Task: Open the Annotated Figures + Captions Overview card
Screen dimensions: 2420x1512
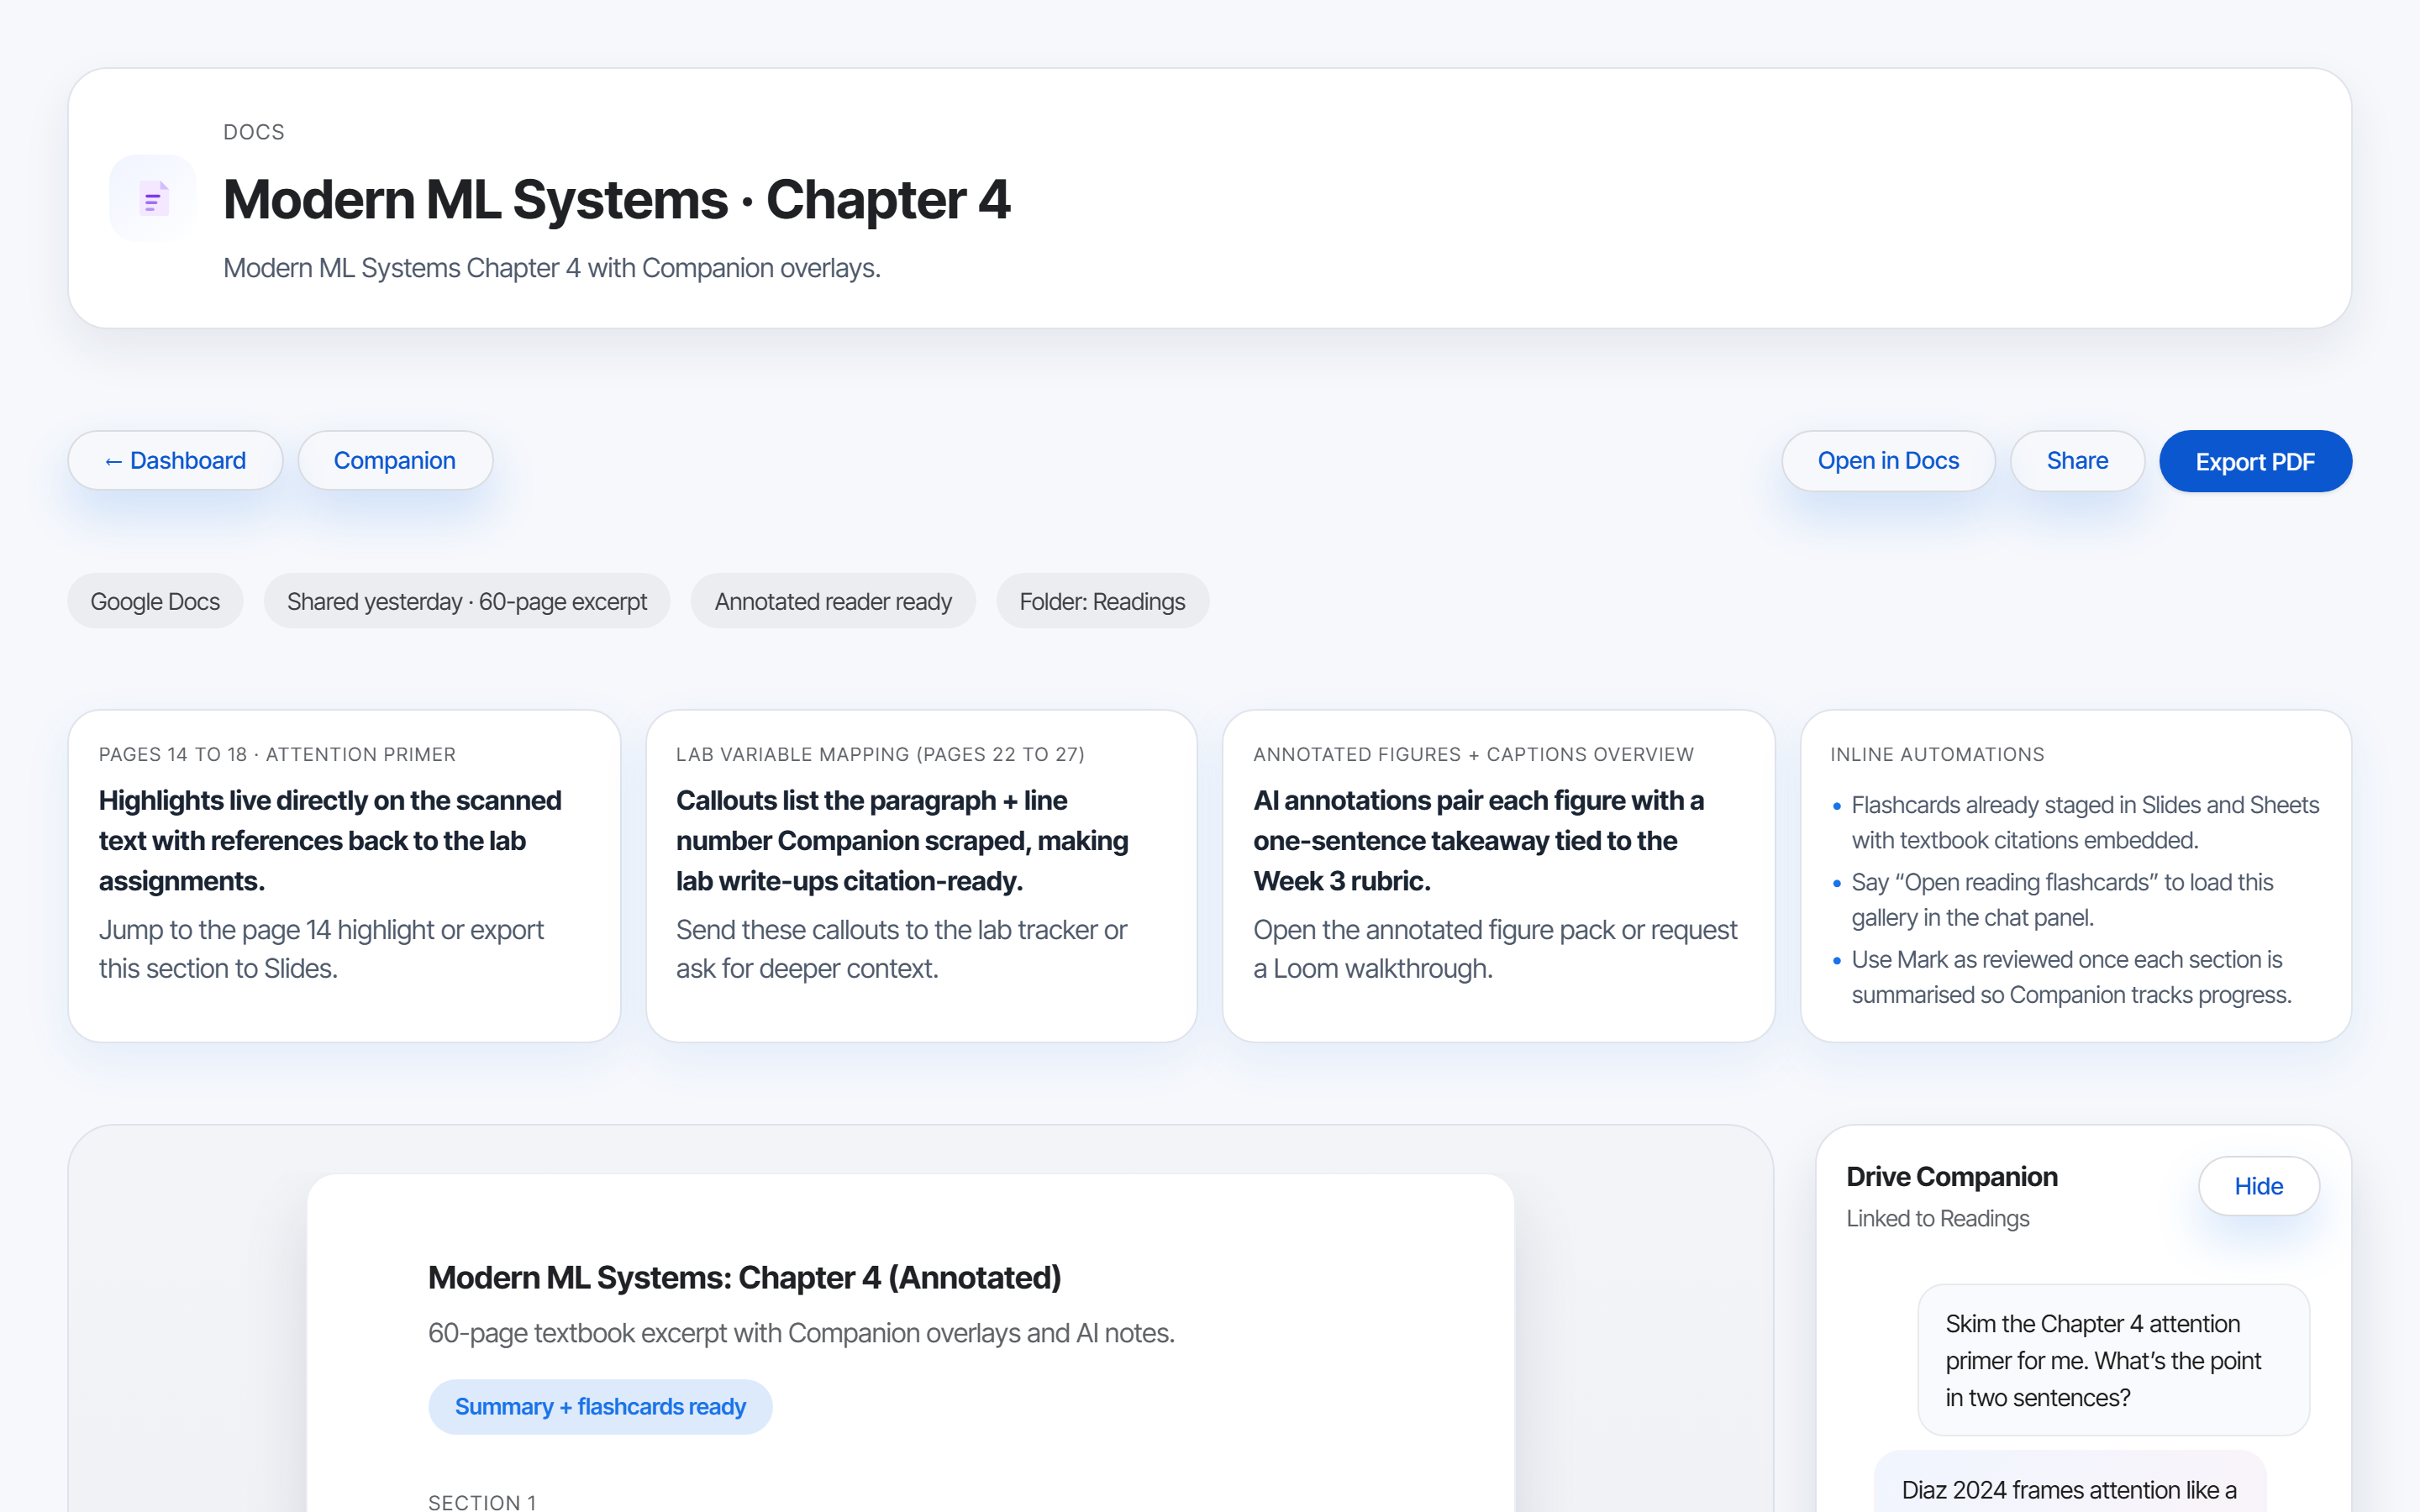Action: [x=1498, y=876]
